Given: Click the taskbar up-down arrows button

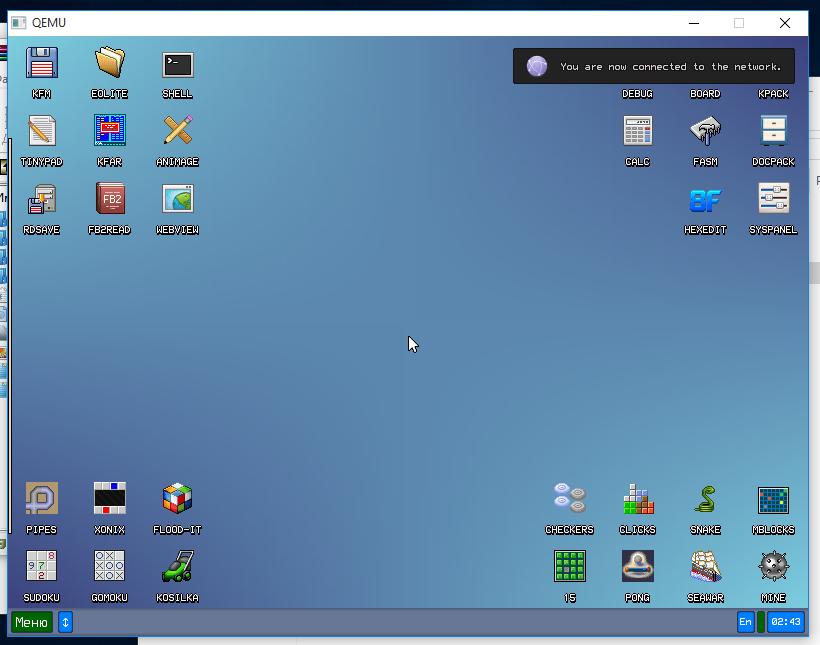Looking at the screenshot, I should [x=65, y=622].
